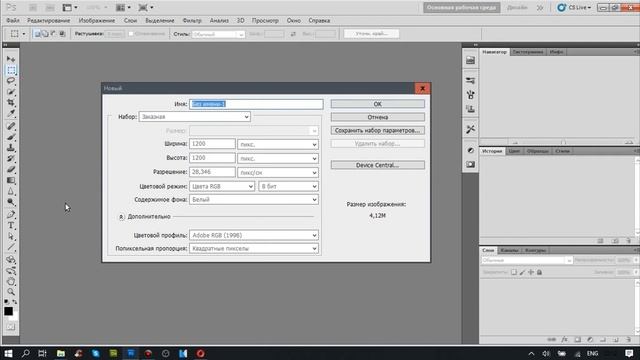This screenshot has width=640, height=360.
Task: Toggle Quick Mask mode at toolbox bottom
Action: click(x=11, y=327)
